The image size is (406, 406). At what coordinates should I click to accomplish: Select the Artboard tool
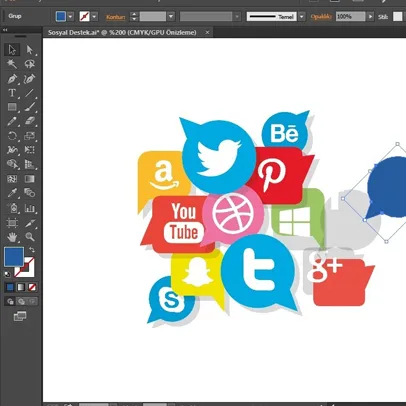(x=12, y=223)
